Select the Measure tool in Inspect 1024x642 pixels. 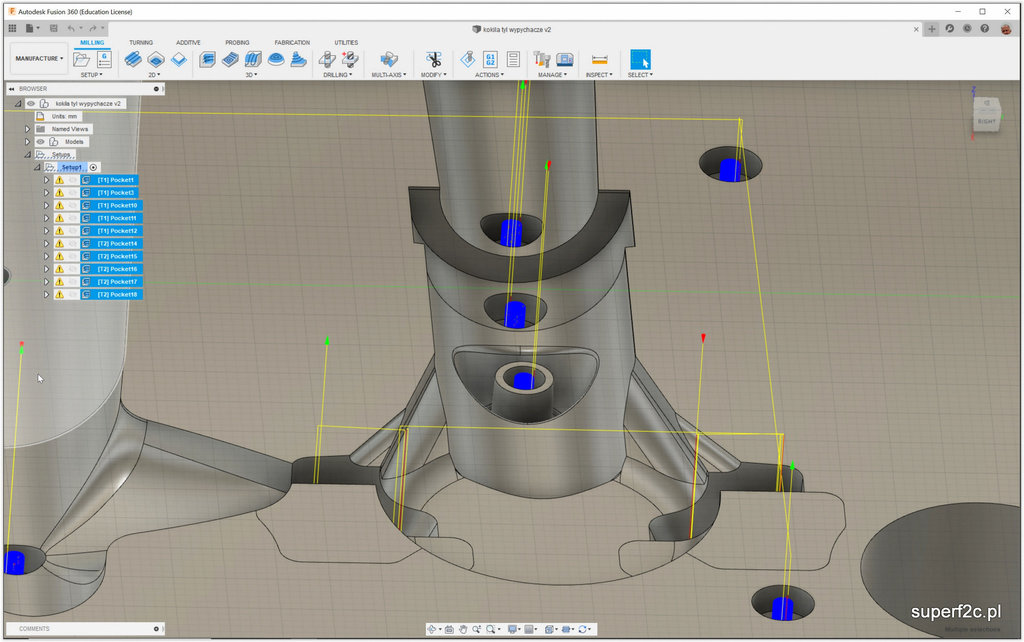tap(599, 60)
